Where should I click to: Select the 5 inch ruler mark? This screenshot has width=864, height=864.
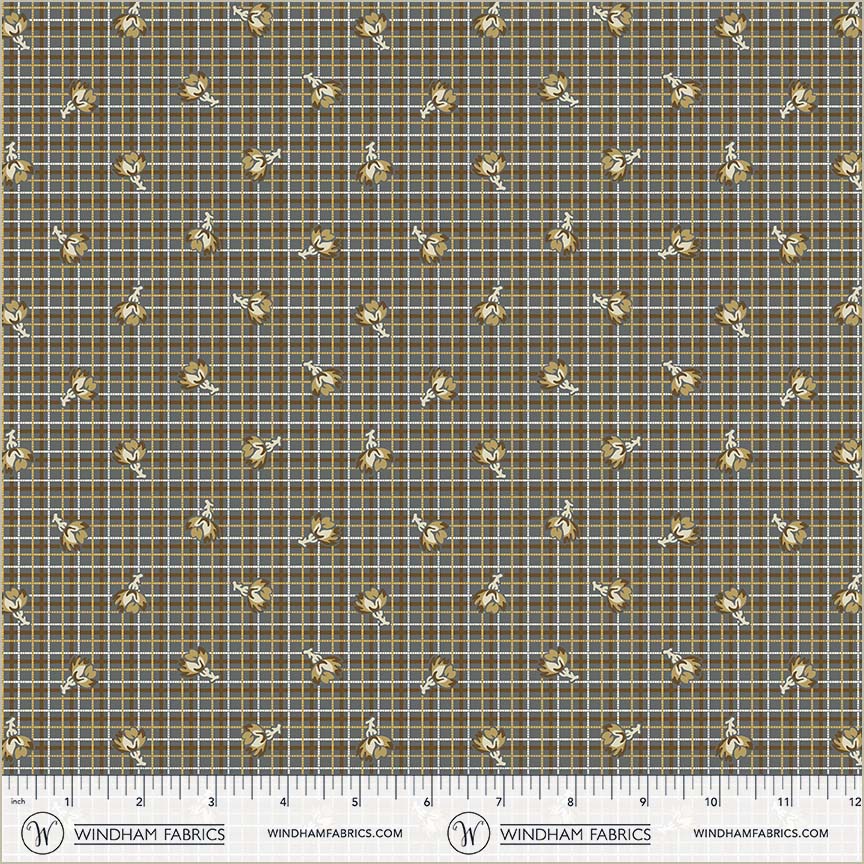[x=355, y=802]
